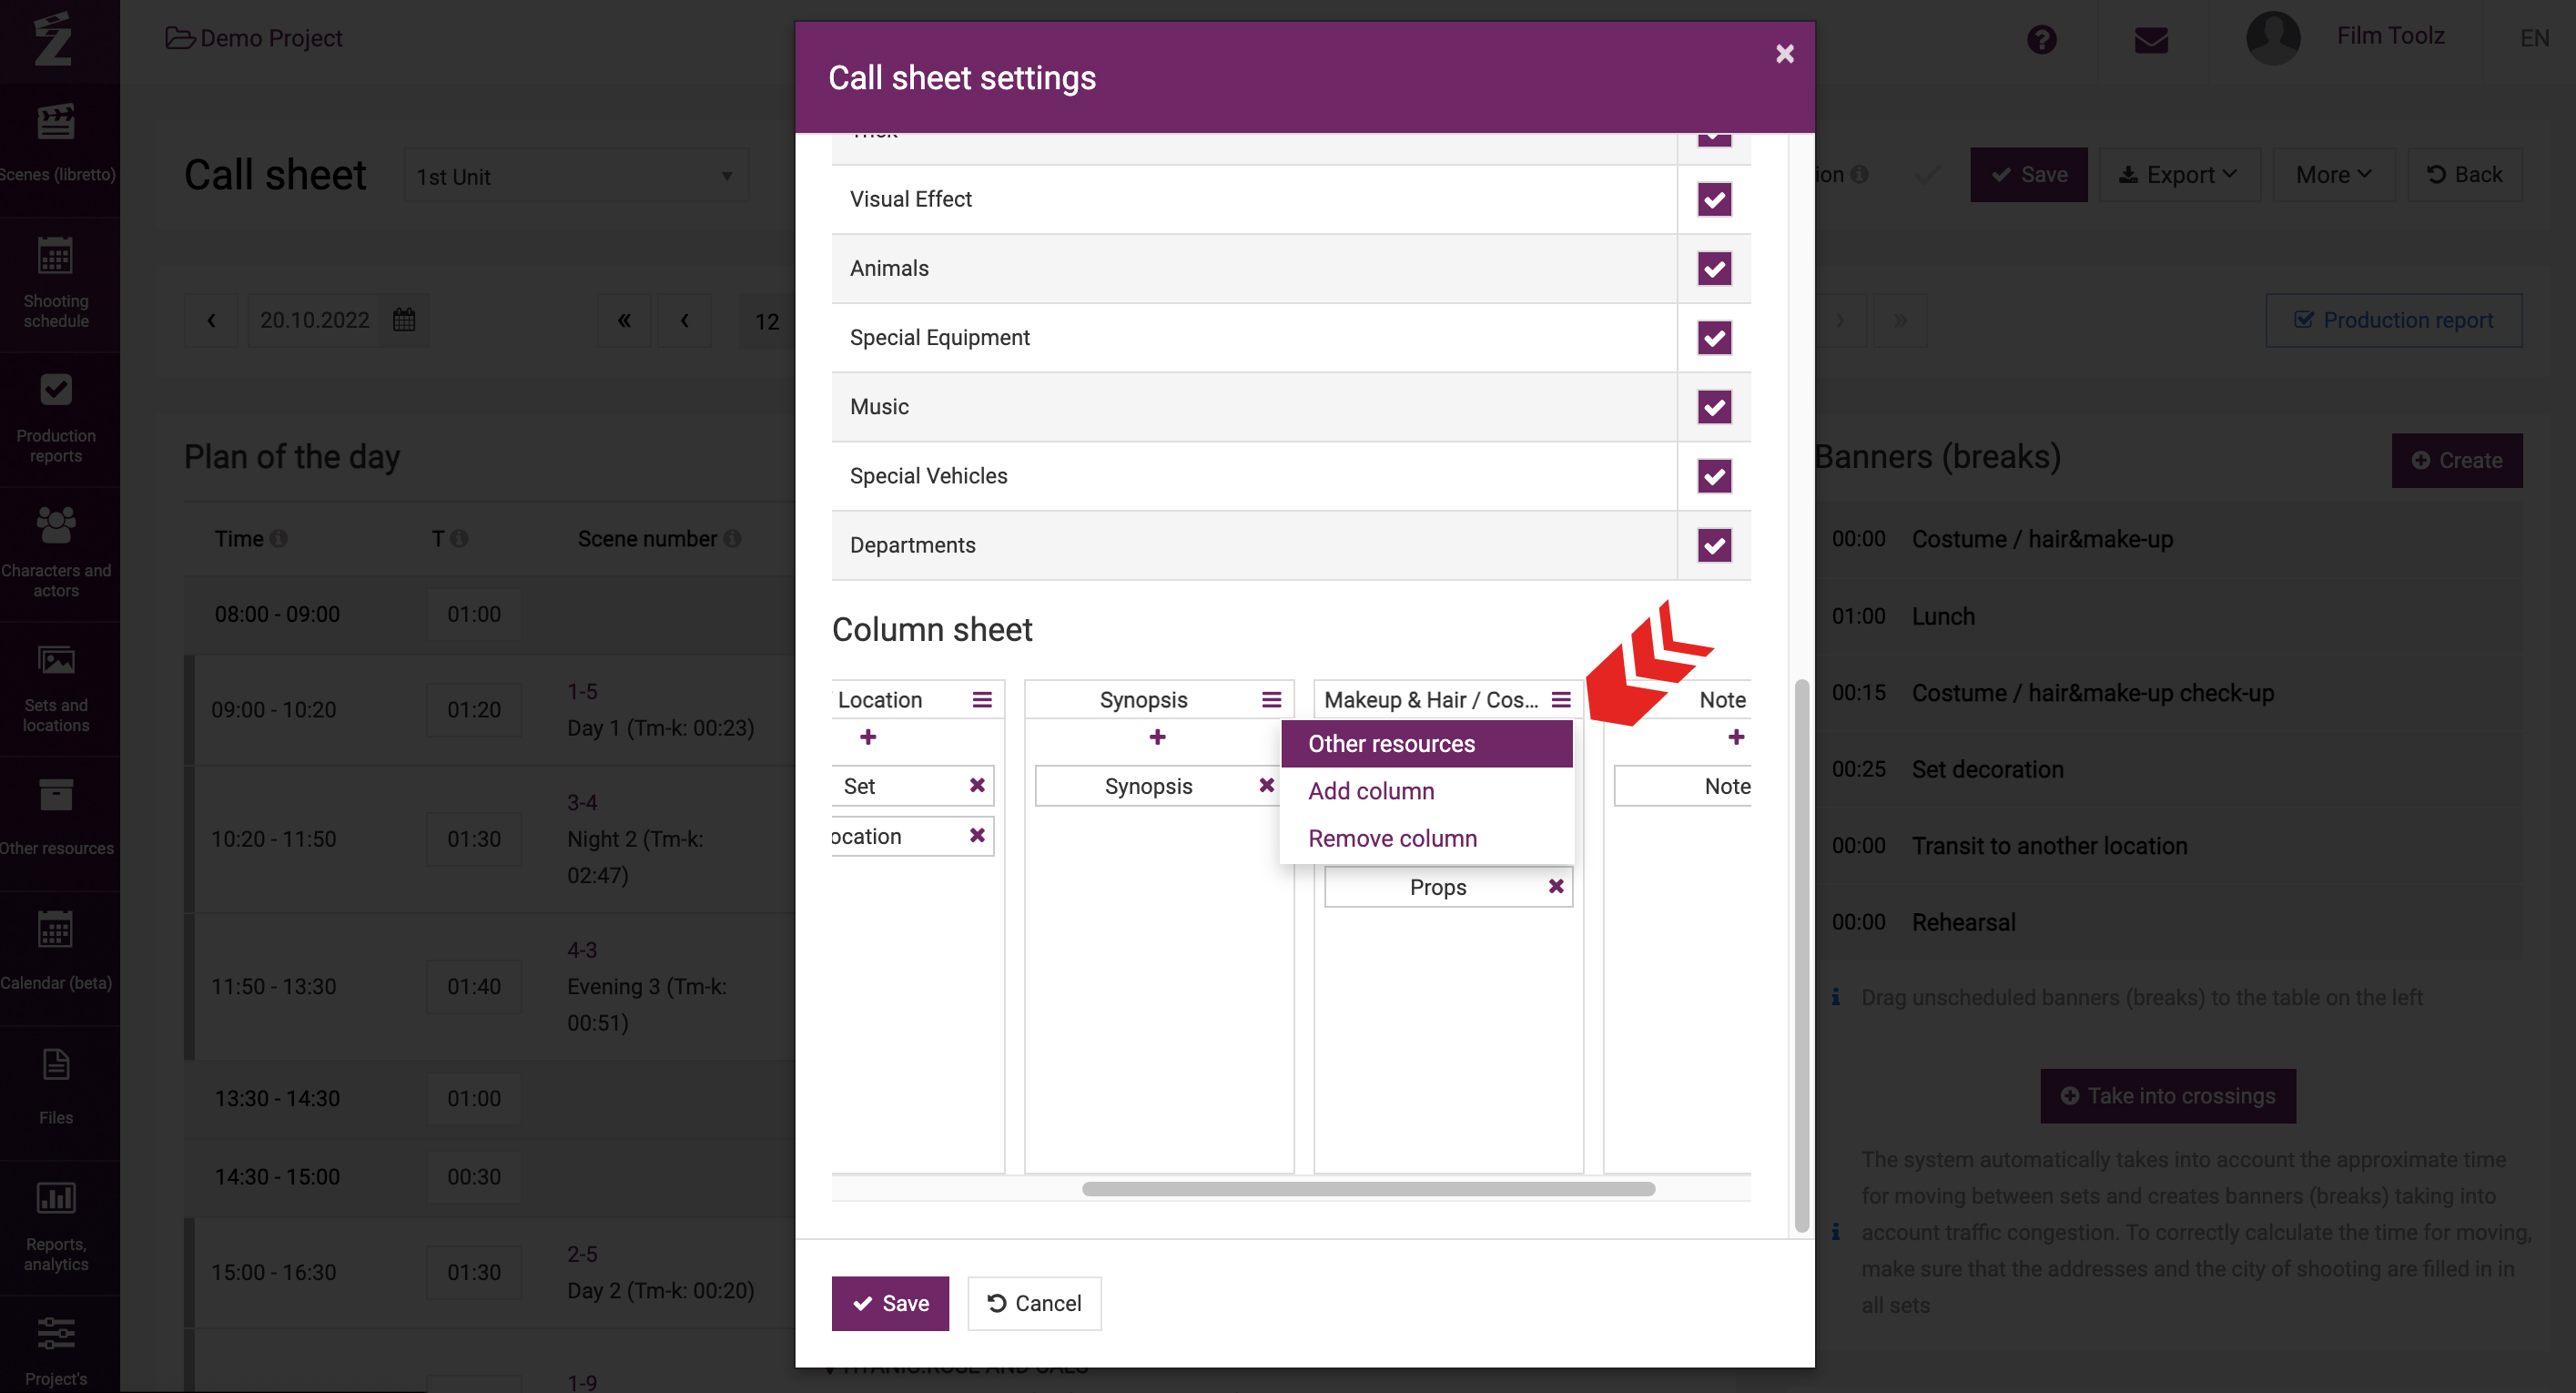Save the call sheet settings dialog
The image size is (2576, 1393).
pyautogui.click(x=890, y=1303)
